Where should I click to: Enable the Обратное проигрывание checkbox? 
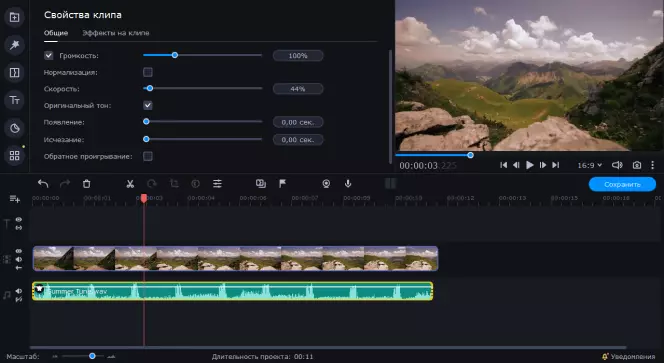[148, 156]
